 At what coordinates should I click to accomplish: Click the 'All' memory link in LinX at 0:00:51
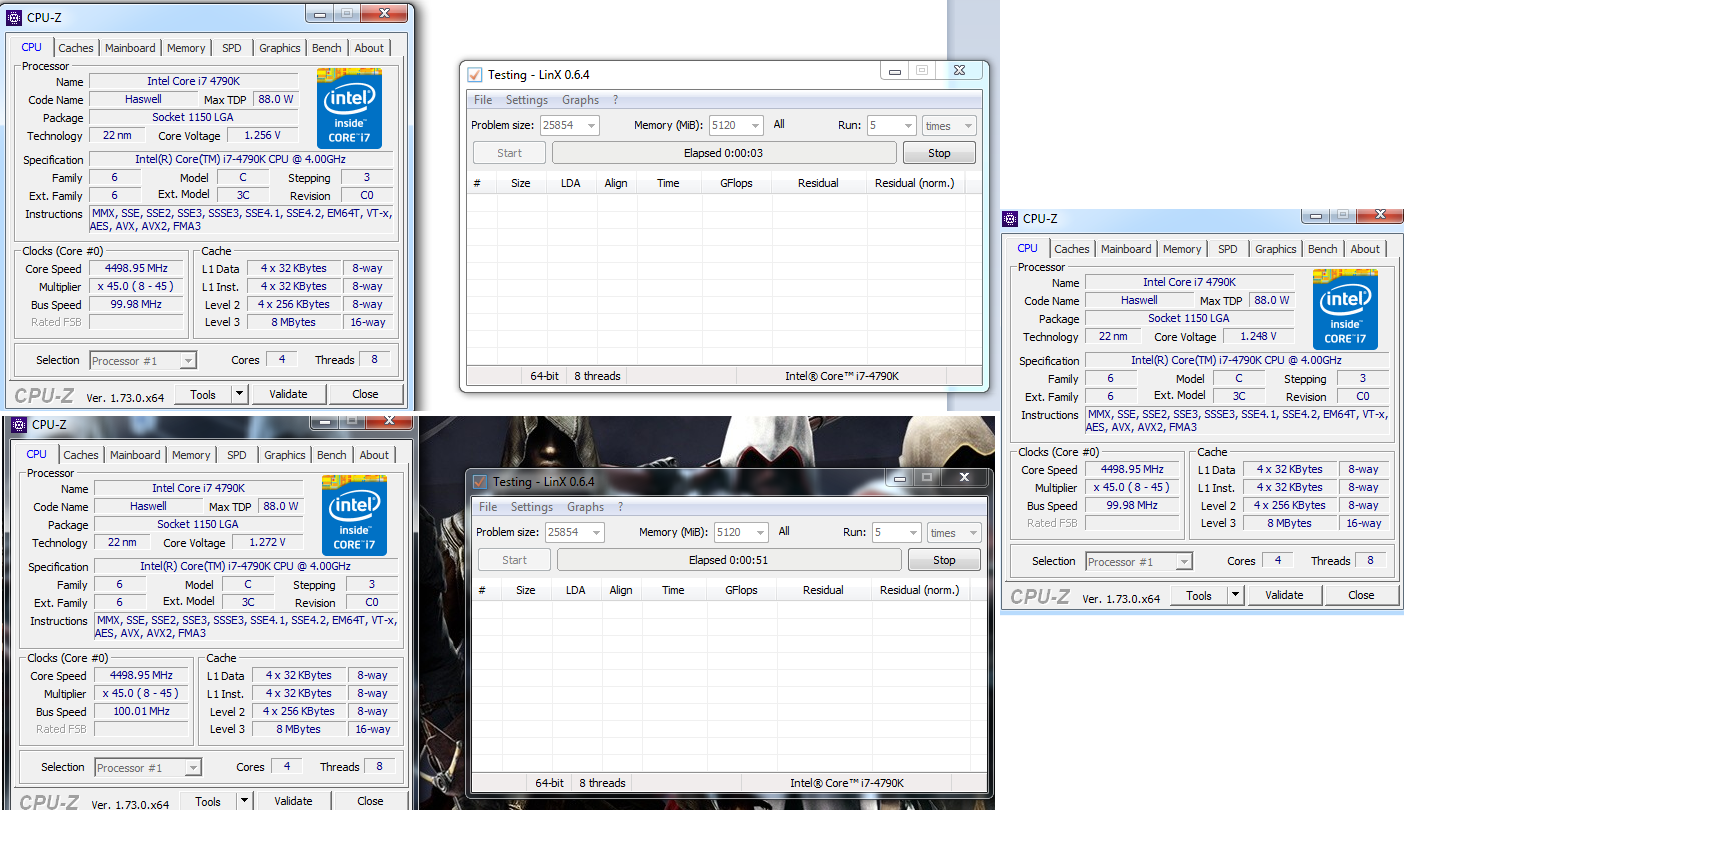coord(784,532)
